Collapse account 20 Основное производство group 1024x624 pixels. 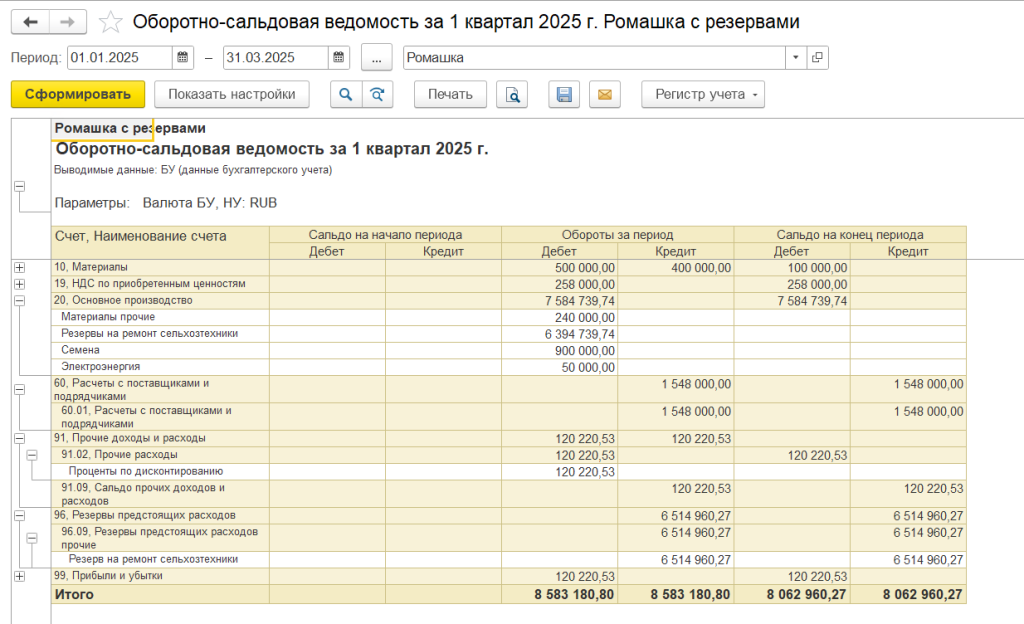click(x=19, y=300)
